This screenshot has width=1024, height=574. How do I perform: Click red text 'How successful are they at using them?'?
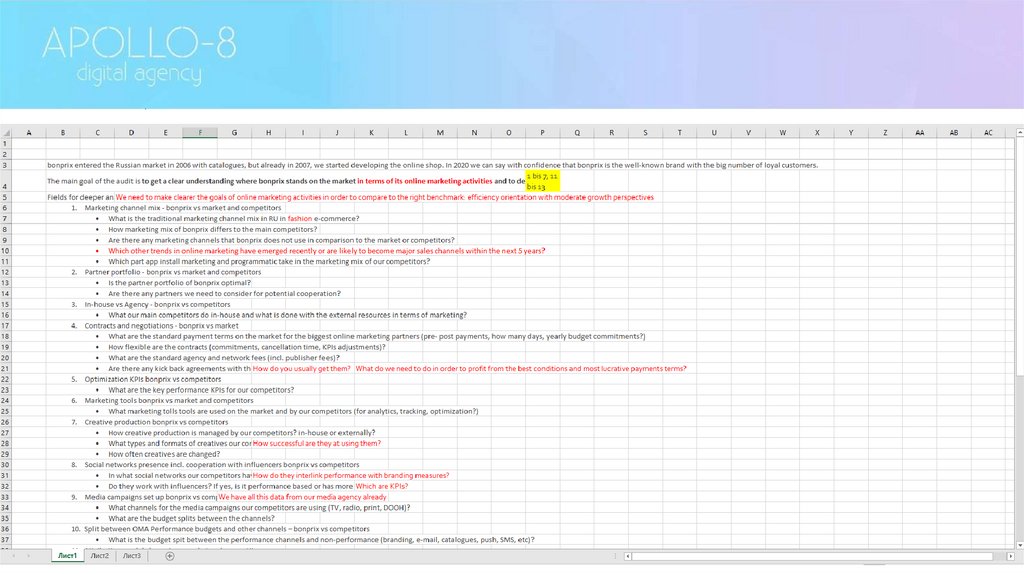click(317, 443)
